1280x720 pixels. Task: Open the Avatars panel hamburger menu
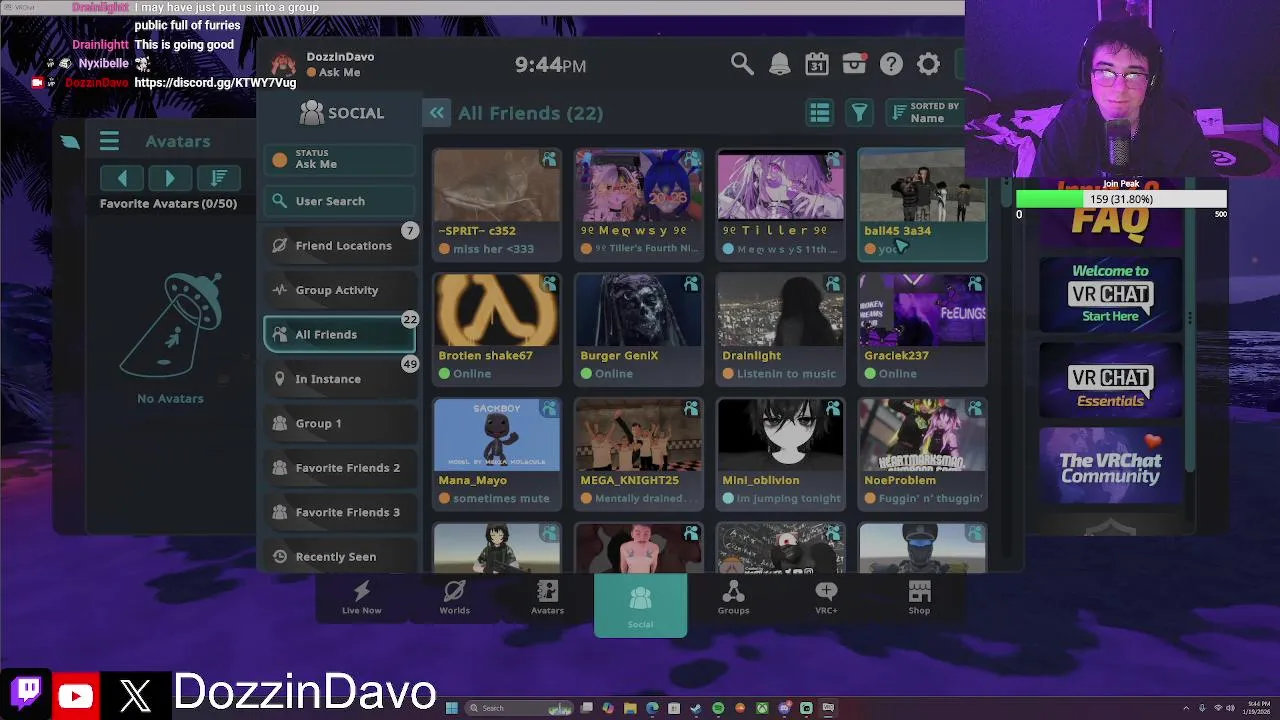[x=109, y=141]
